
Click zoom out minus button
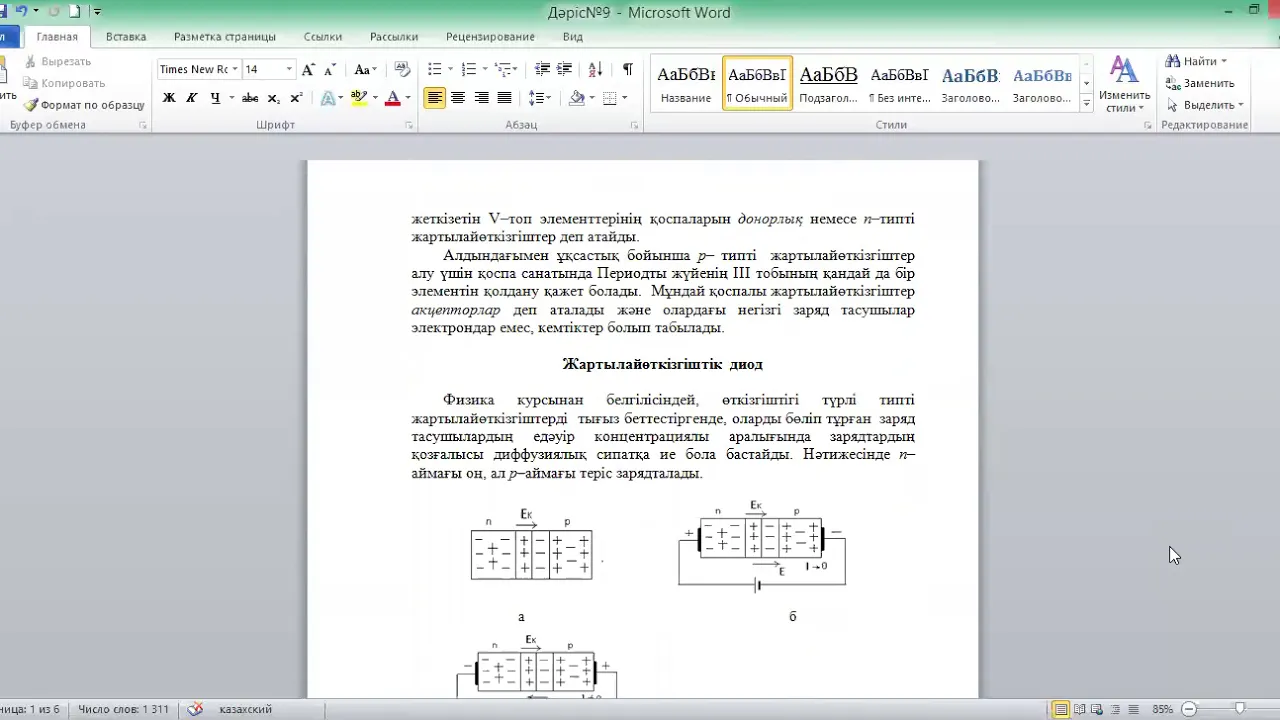pyautogui.click(x=1189, y=709)
